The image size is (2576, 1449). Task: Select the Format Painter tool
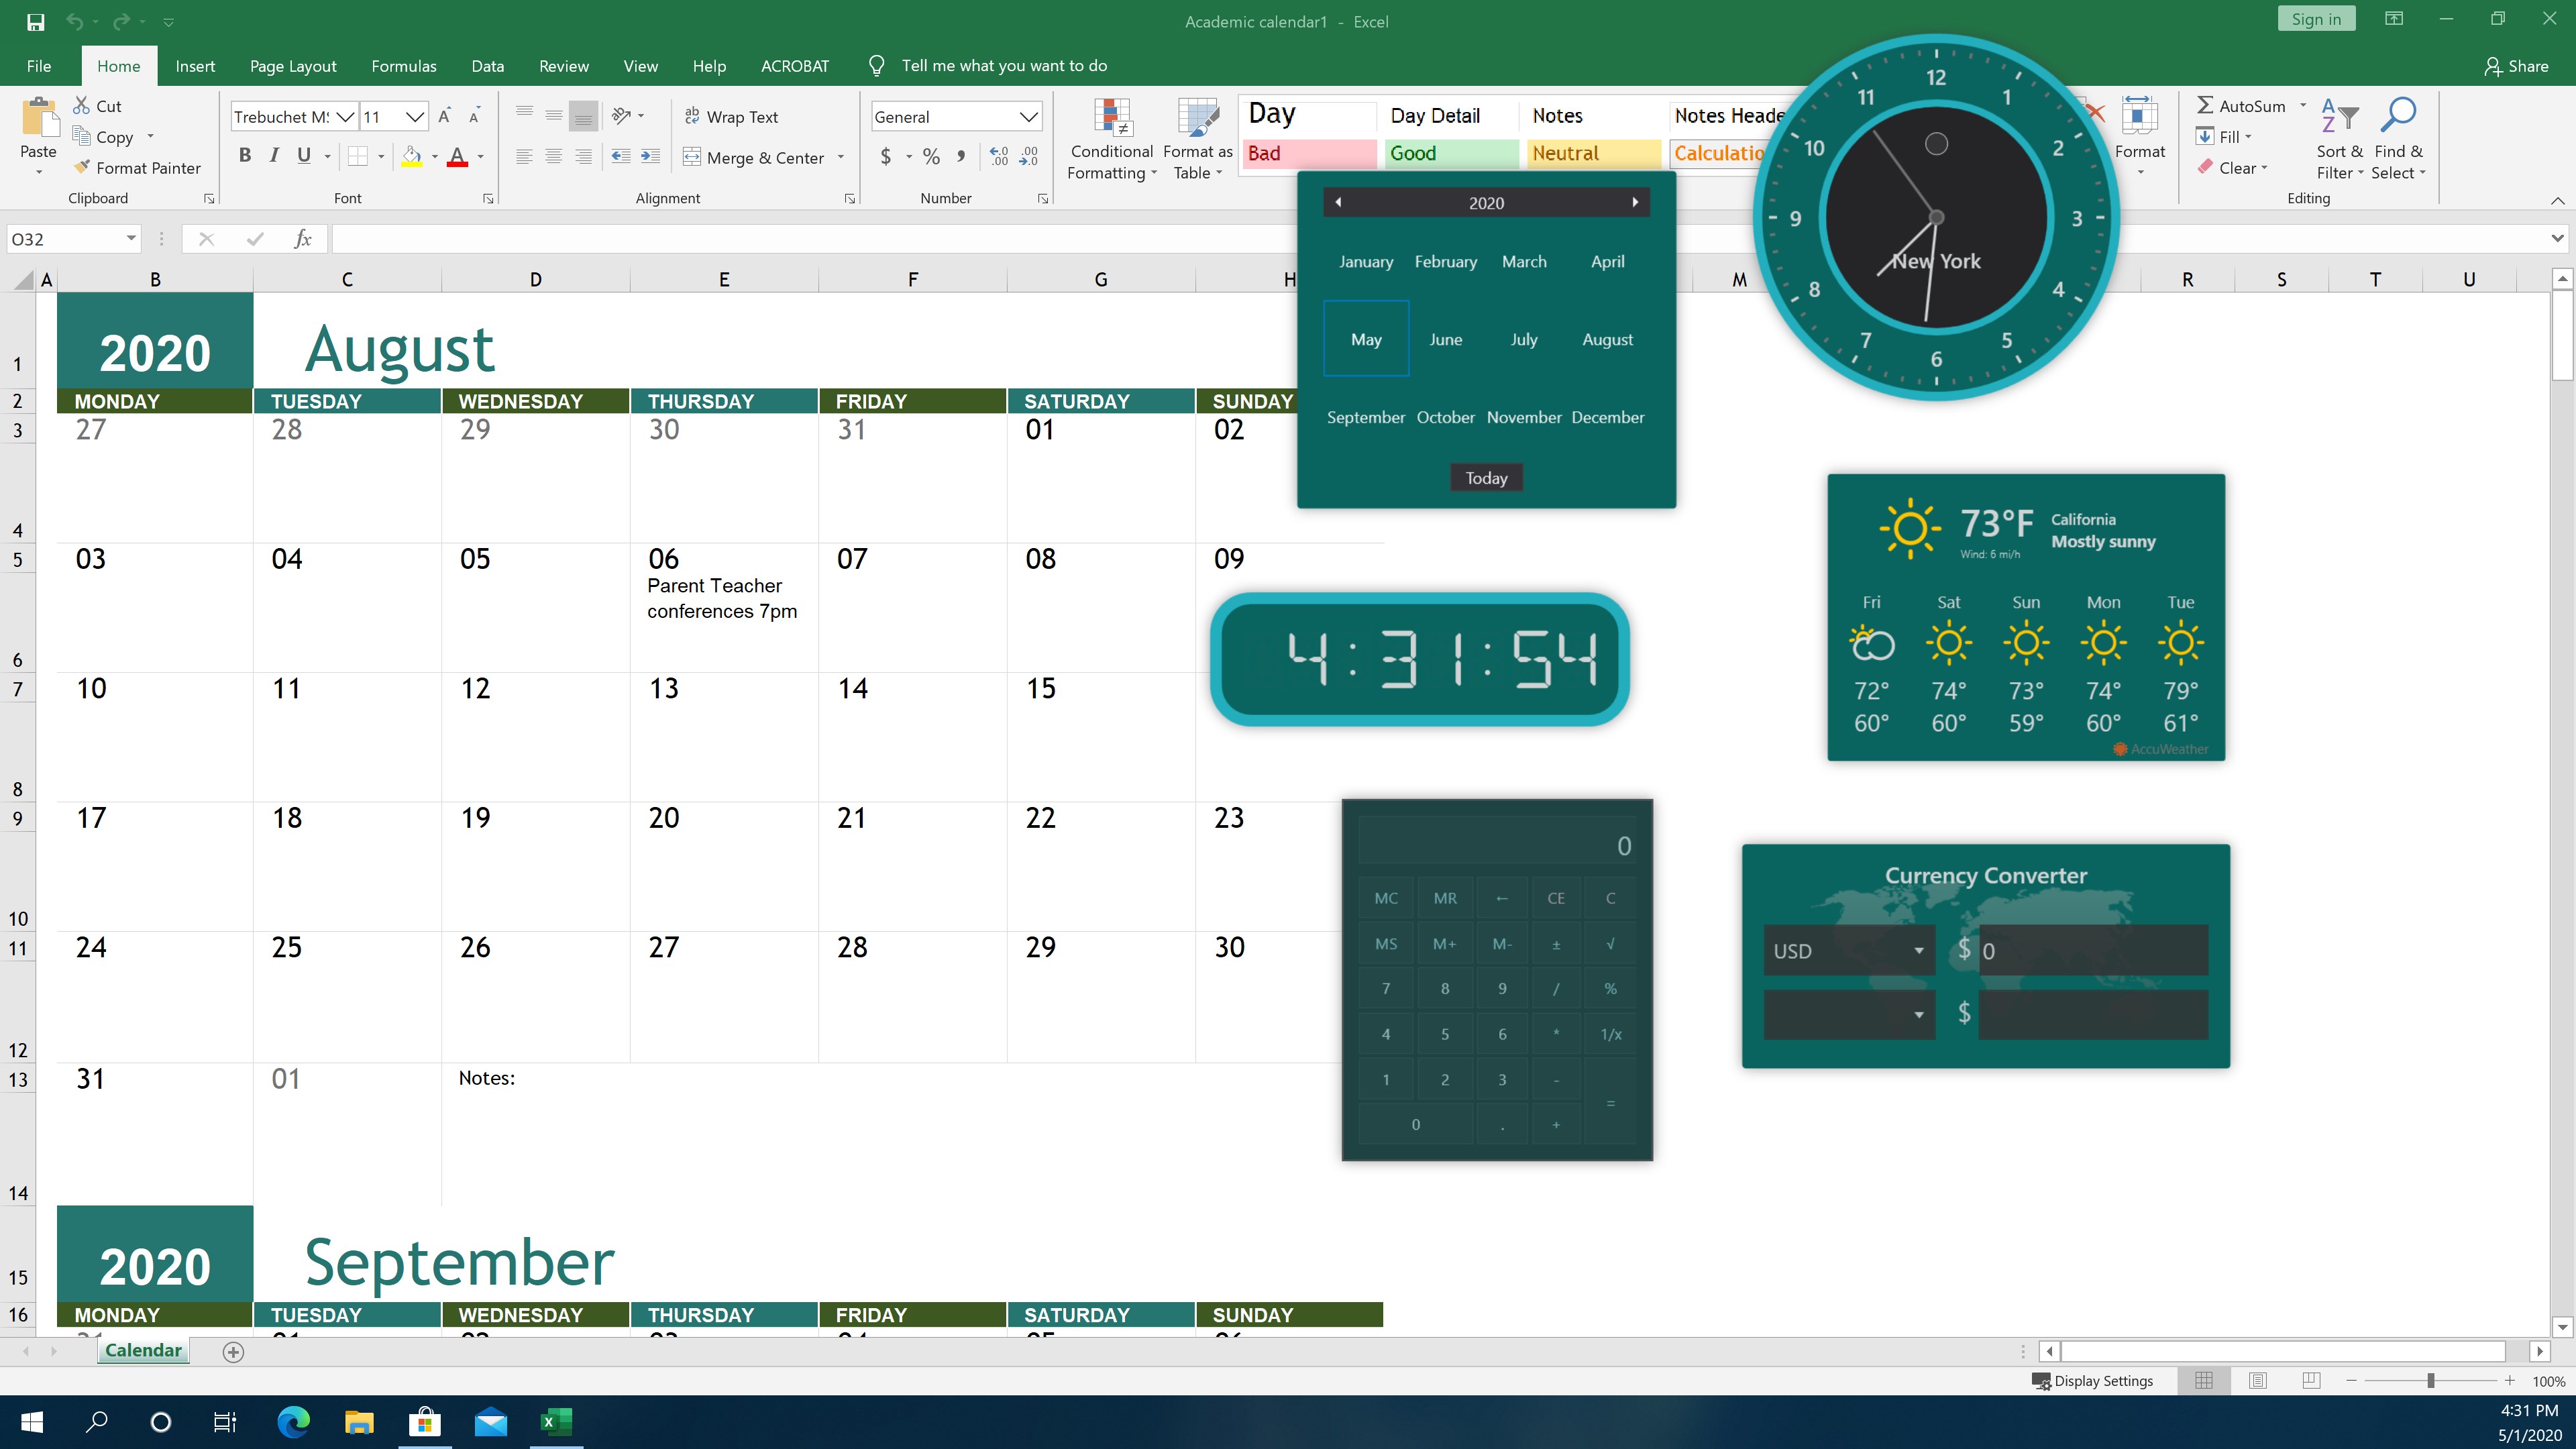[137, 168]
